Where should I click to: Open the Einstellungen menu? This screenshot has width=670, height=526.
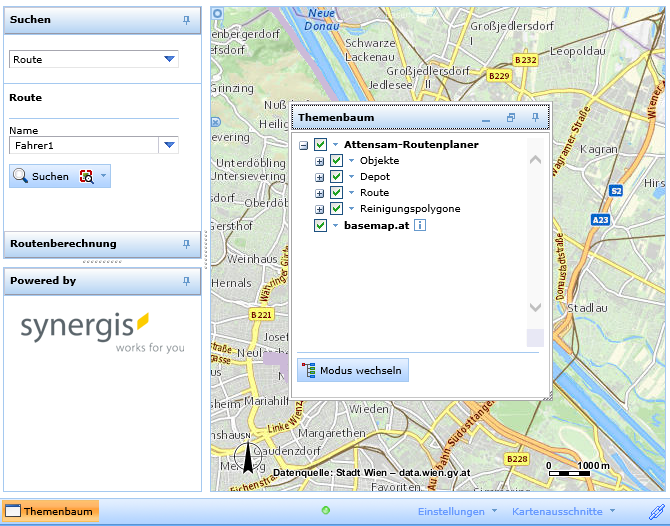pos(457,512)
